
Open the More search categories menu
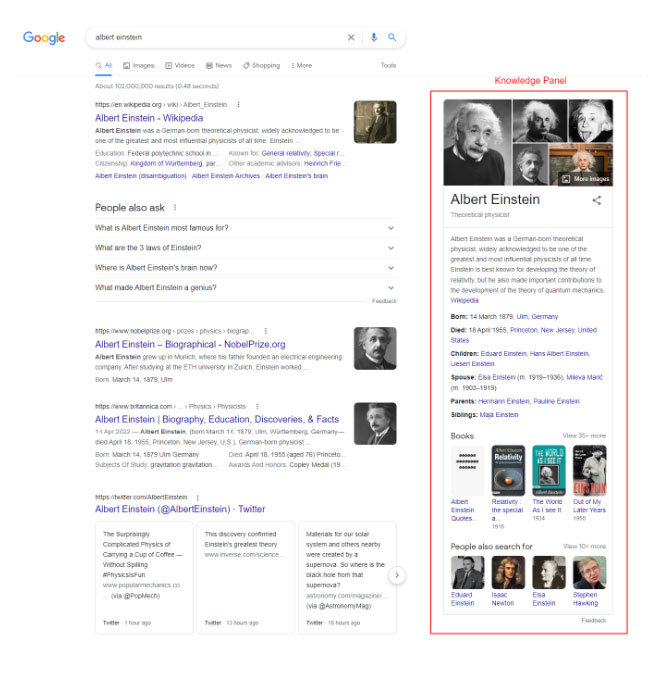pyautogui.click(x=301, y=65)
